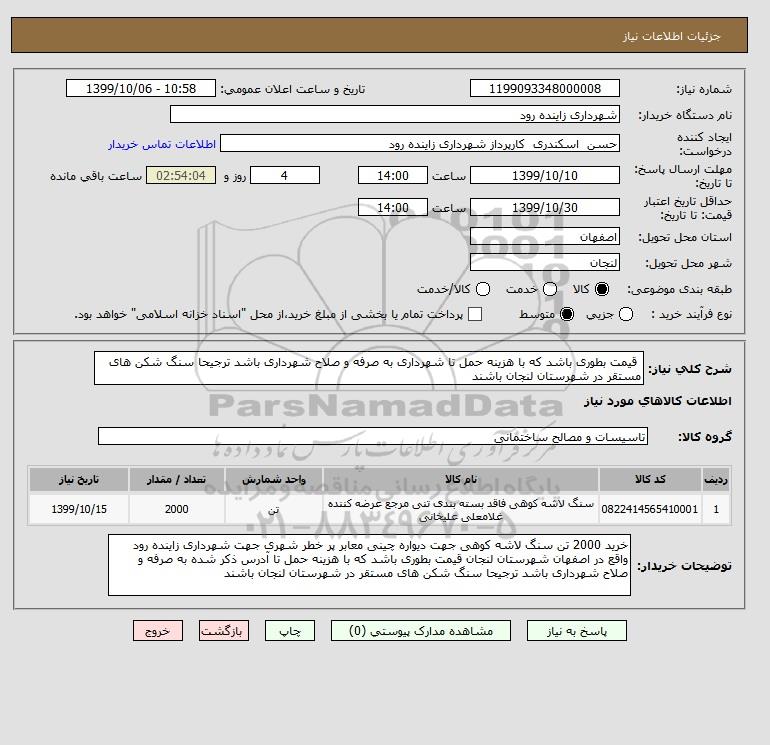The width and height of the screenshot is (770, 745).
Task: Select the خدمت radio button
Action: (x=550, y=289)
